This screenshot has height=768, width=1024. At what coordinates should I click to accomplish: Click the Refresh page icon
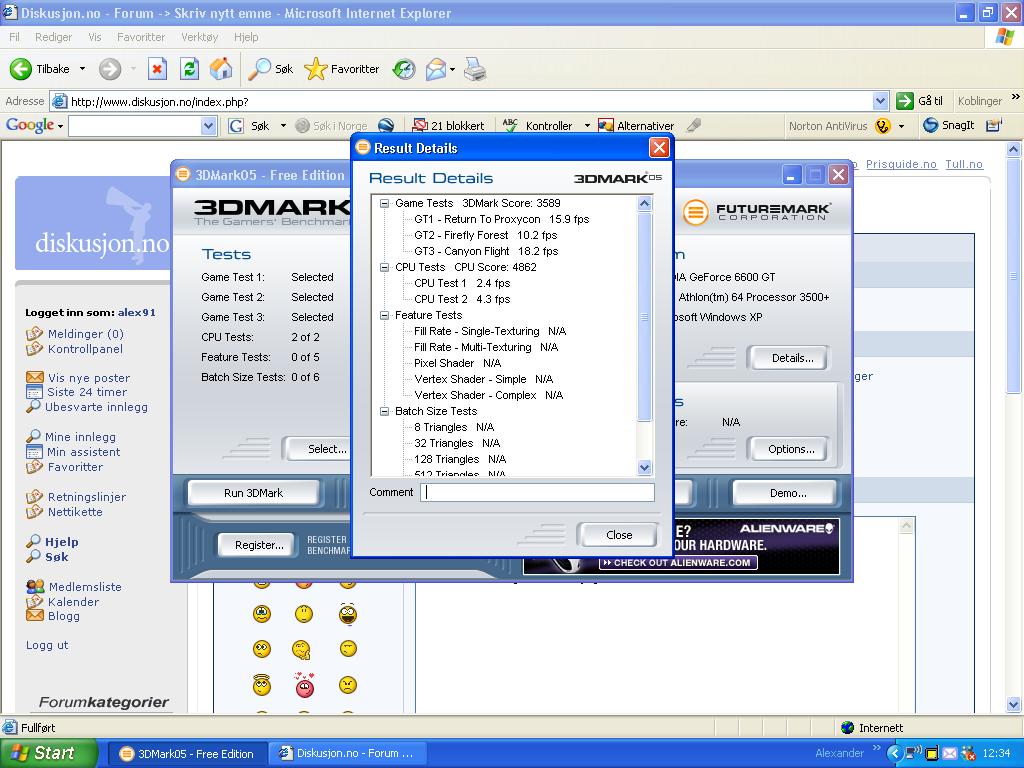click(x=189, y=69)
